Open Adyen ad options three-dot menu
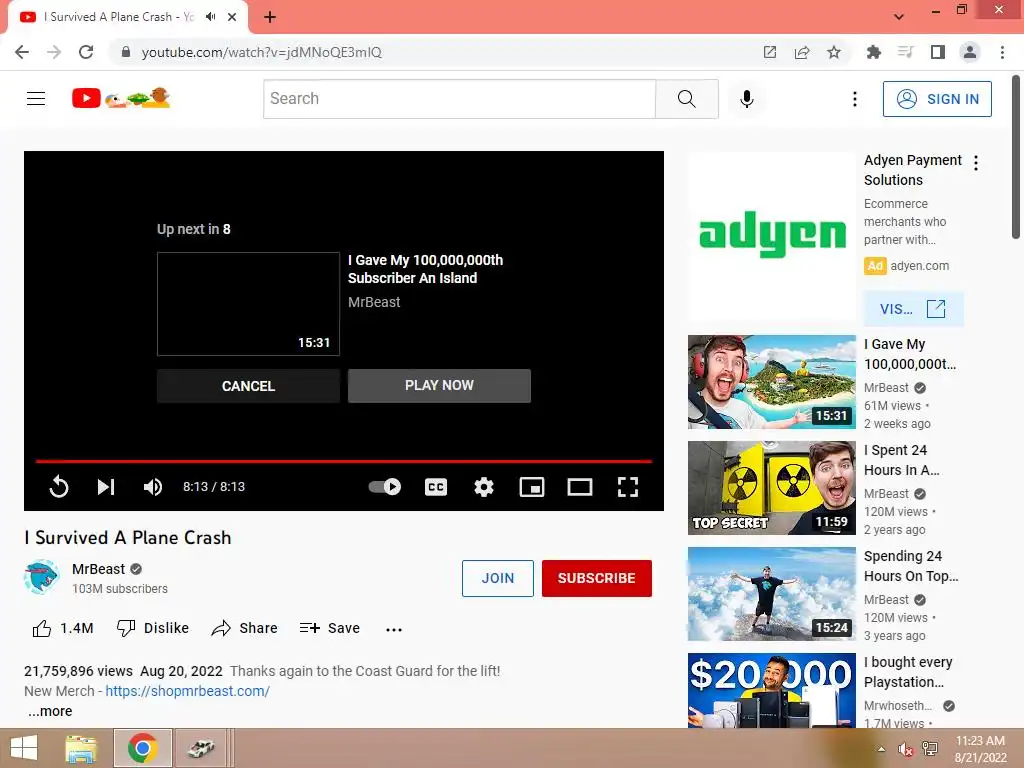Screen dimensions: 1024x768 (976, 163)
